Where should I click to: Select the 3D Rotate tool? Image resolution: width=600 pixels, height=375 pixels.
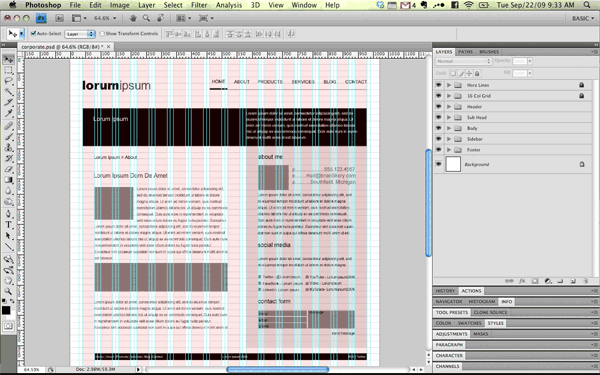coord(8,259)
